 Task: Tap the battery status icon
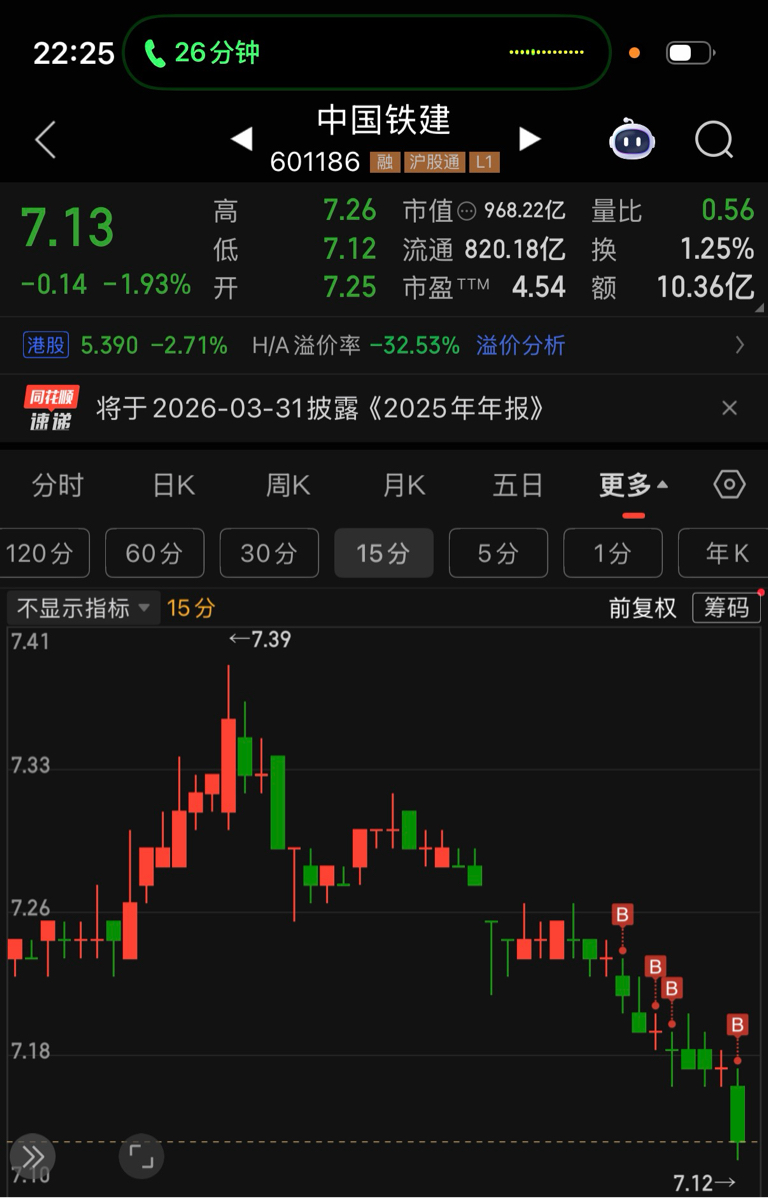(690, 53)
